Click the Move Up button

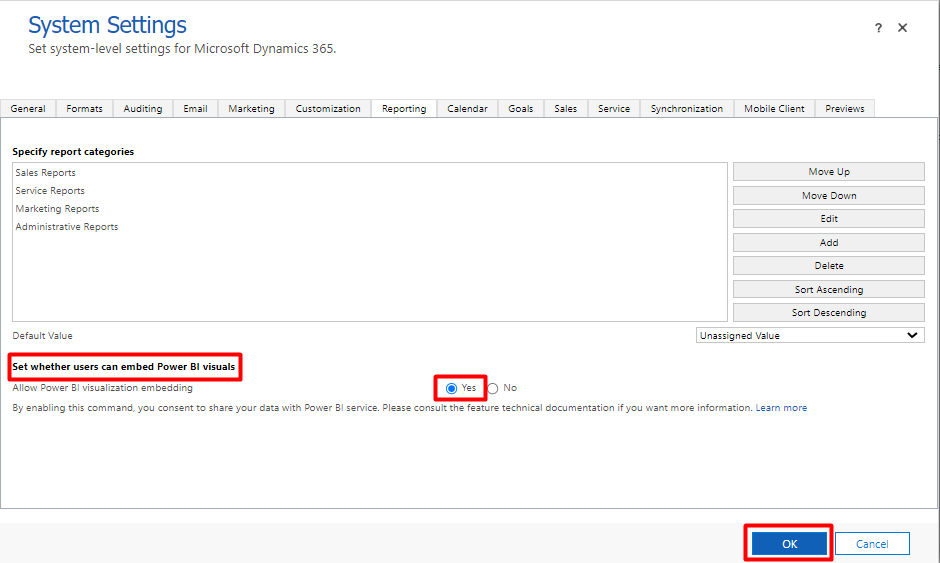pos(828,171)
